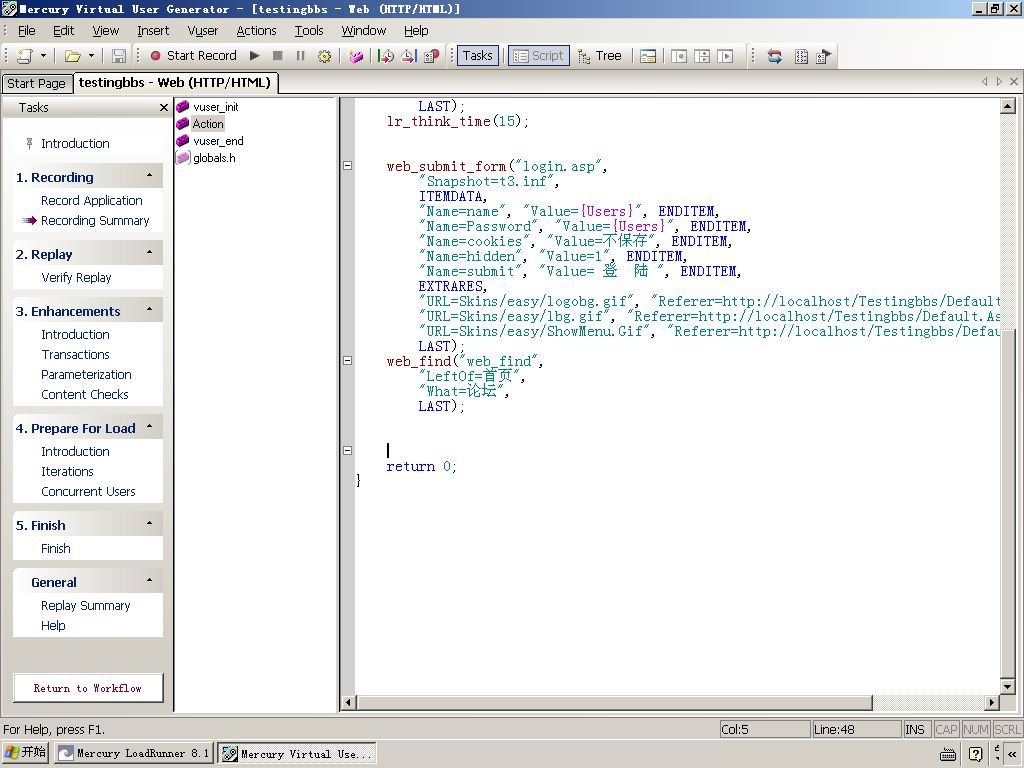This screenshot has width=1024, height=768.
Task: Switch to Tree view
Action: [x=600, y=56]
